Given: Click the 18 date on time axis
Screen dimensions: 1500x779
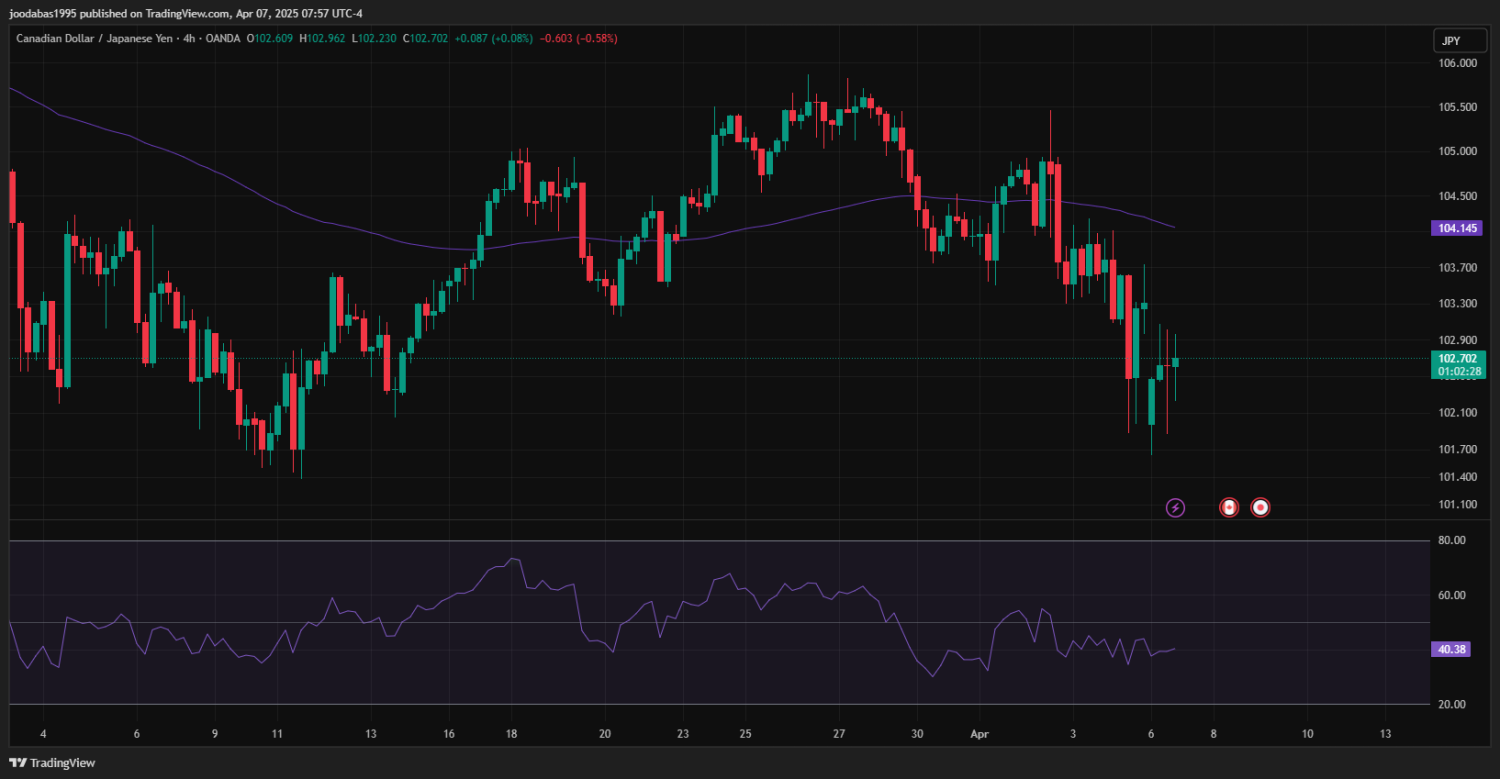Looking at the screenshot, I should (x=511, y=733).
